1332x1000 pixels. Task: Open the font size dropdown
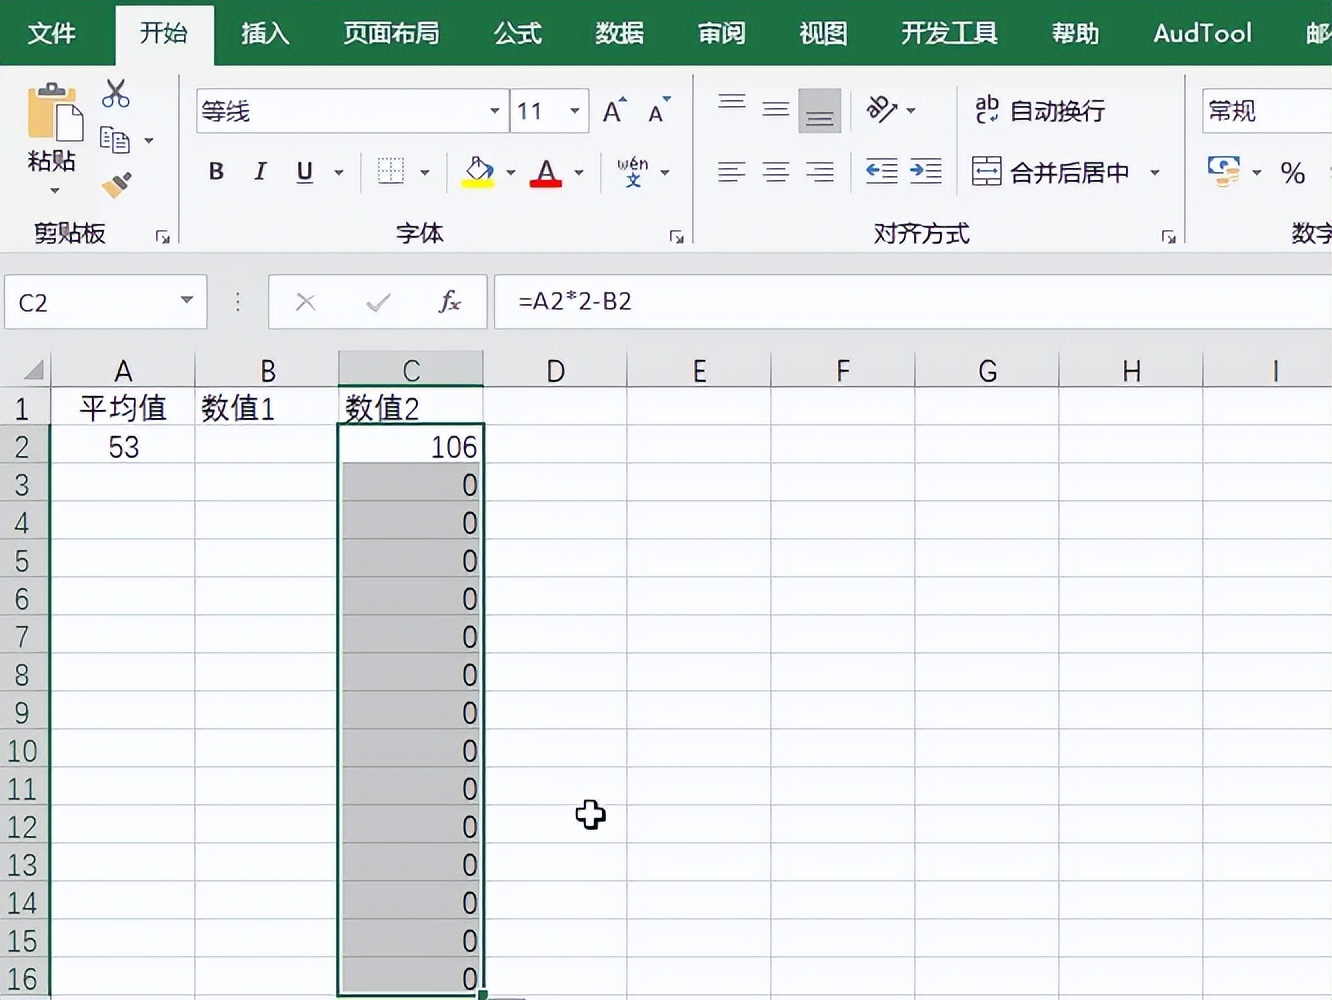573,111
